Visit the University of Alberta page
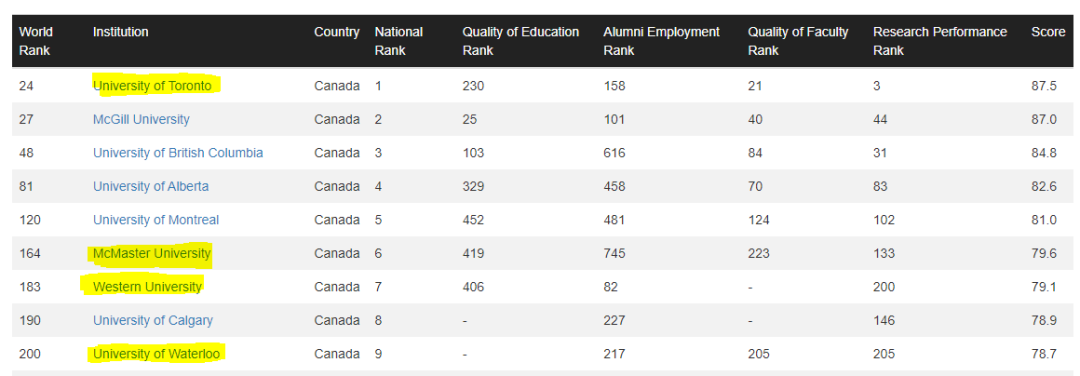 pos(151,187)
